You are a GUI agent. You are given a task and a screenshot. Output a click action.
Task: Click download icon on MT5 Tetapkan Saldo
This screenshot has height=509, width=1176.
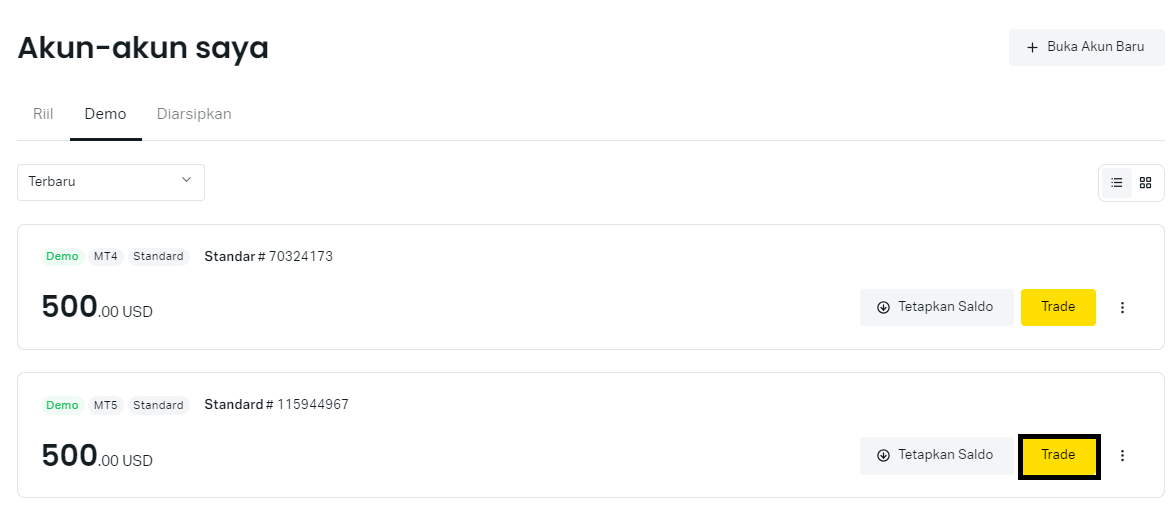coord(883,456)
